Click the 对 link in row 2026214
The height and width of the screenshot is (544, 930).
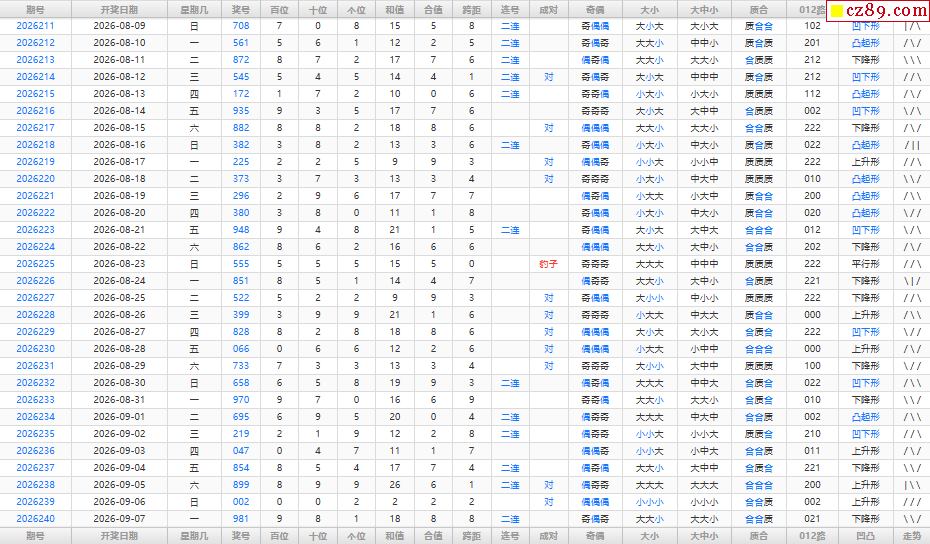549,77
